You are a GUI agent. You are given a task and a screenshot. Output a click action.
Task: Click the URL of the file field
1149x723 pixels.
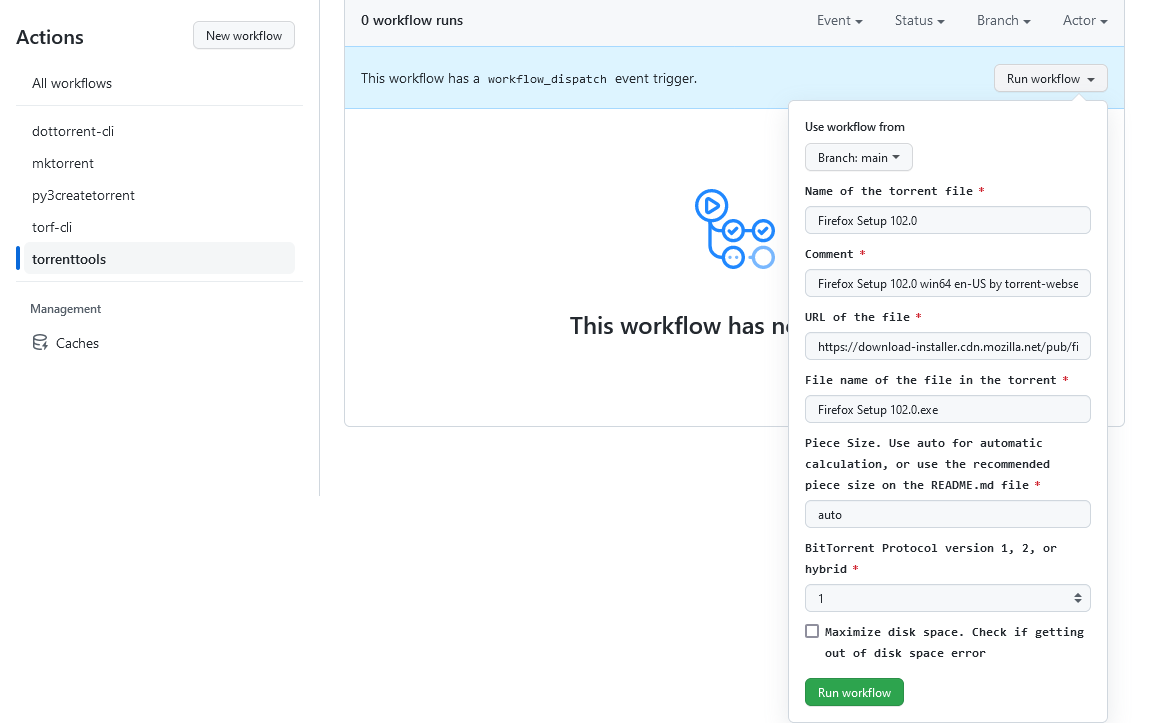click(x=947, y=346)
